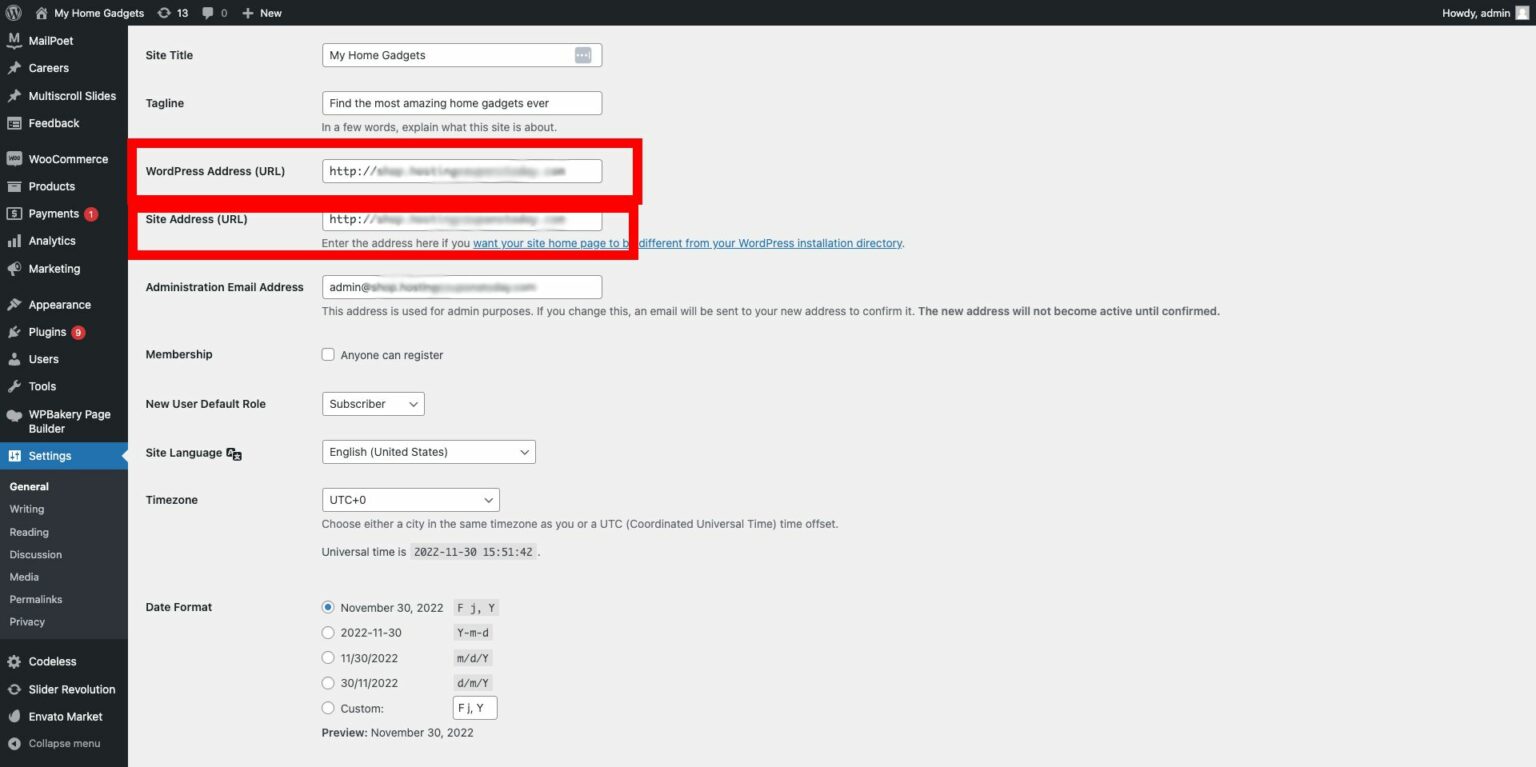The height and width of the screenshot is (767, 1536).
Task: Open the Timezone UTC+0 dropdown
Action: (x=410, y=500)
